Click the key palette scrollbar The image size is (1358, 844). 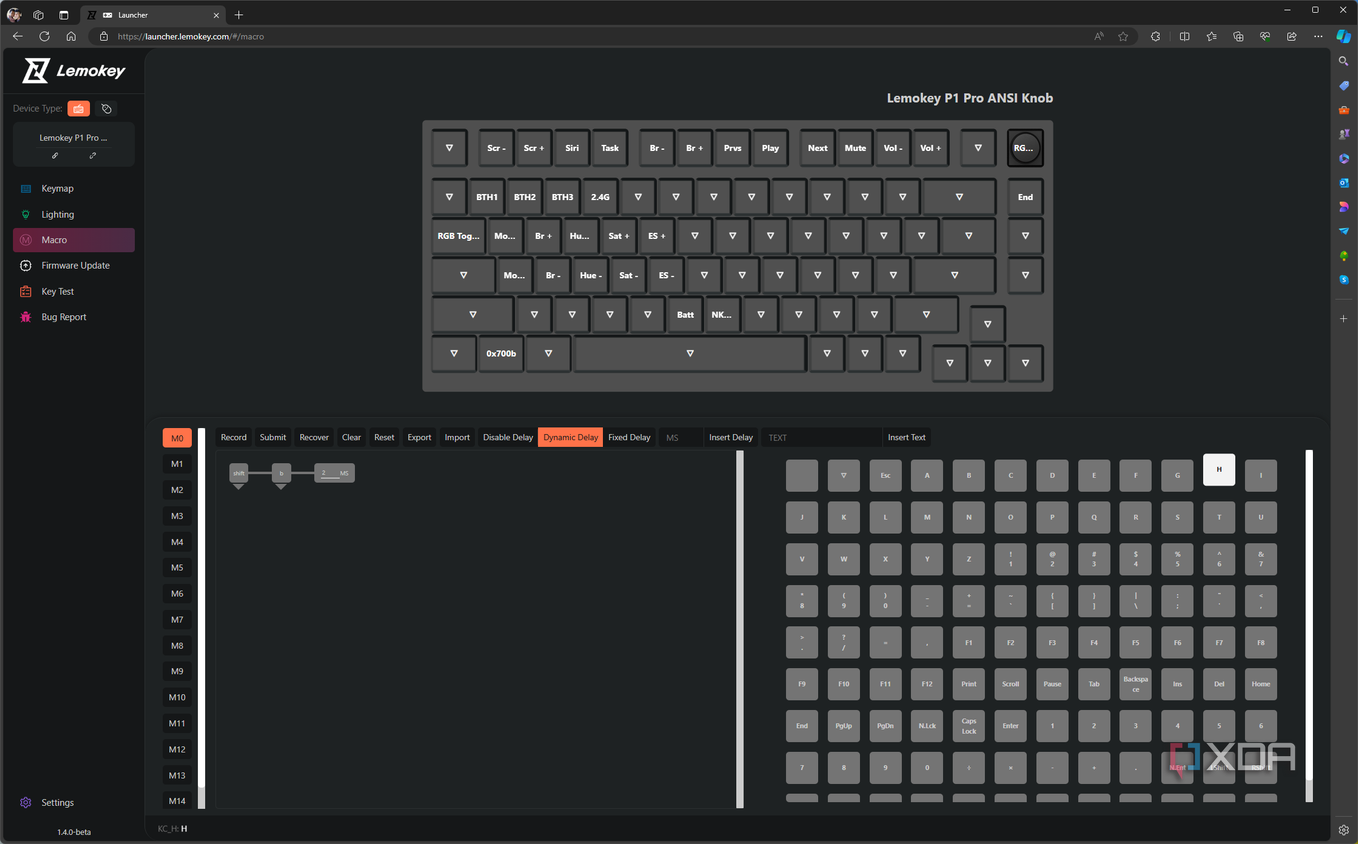(1309, 625)
